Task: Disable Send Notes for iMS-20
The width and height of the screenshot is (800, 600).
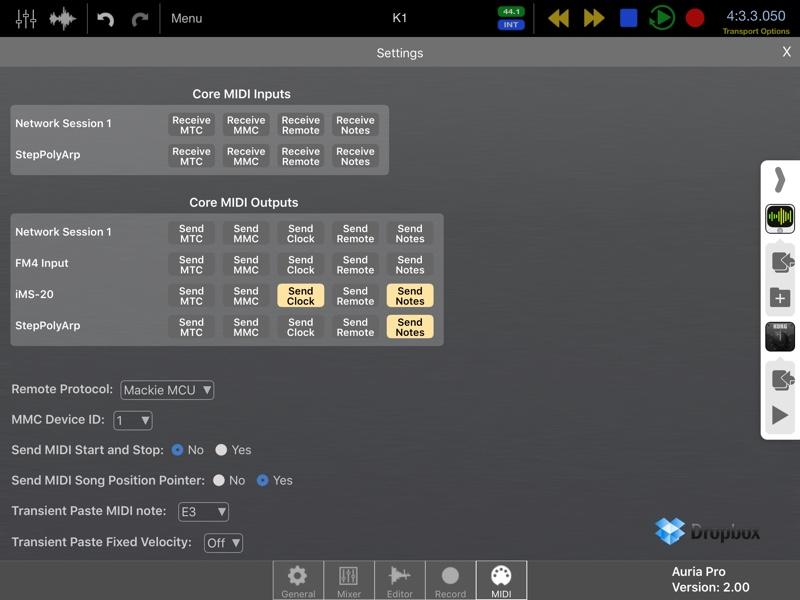Action: pyautogui.click(x=410, y=296)
